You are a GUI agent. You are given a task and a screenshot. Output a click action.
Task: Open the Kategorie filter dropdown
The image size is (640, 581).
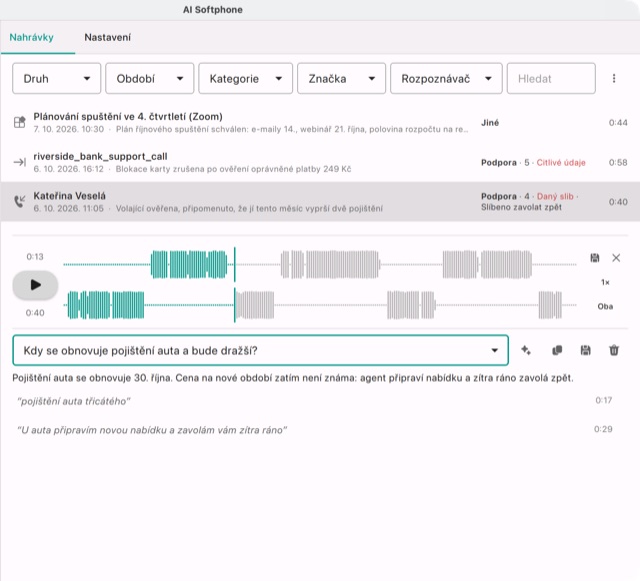(245, 78)
